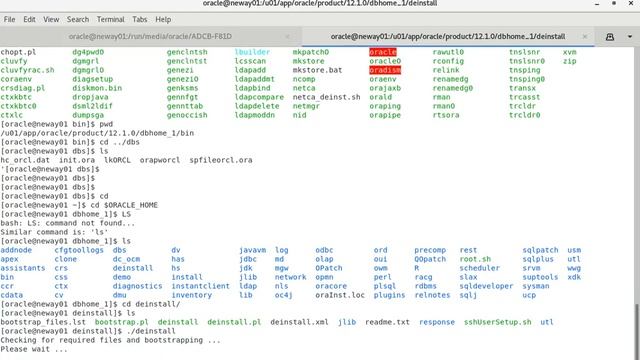Viewport: 640px width, 360px height.
Task: Click 'response' directory name
Action: point(437,322)
